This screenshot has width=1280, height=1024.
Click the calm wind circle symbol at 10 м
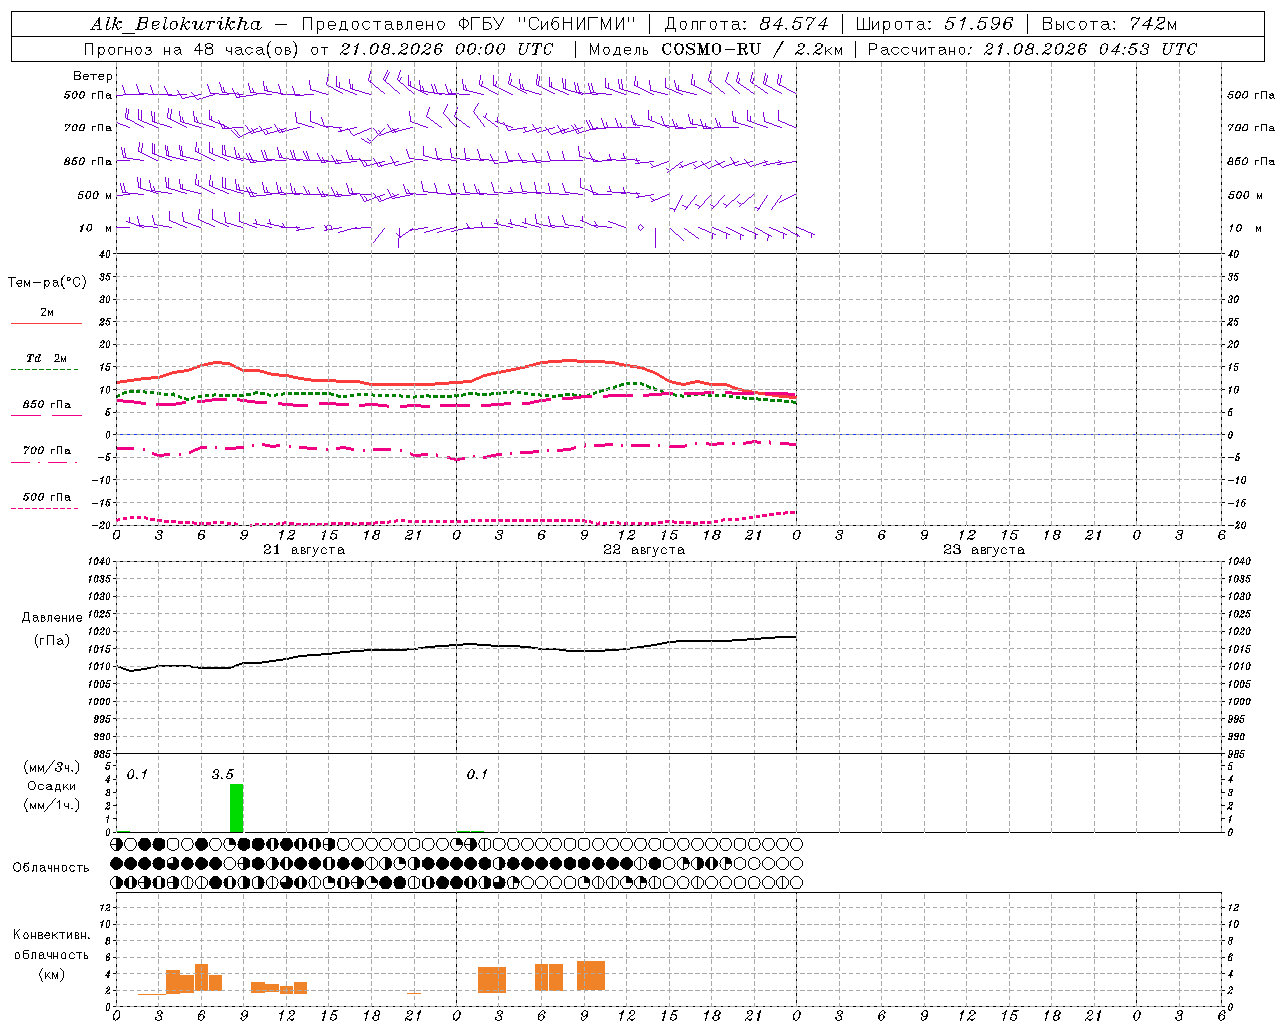641,227
